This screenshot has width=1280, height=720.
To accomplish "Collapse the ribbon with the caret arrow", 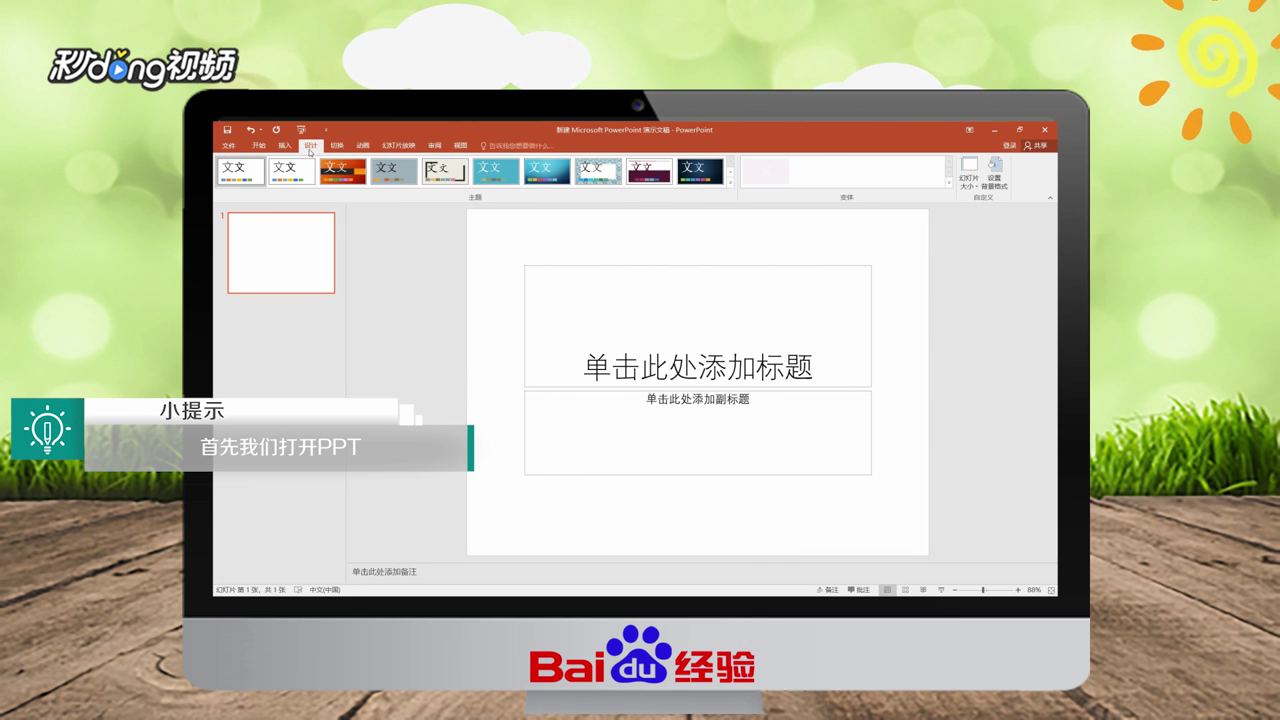I will [x=1050, y=198].
